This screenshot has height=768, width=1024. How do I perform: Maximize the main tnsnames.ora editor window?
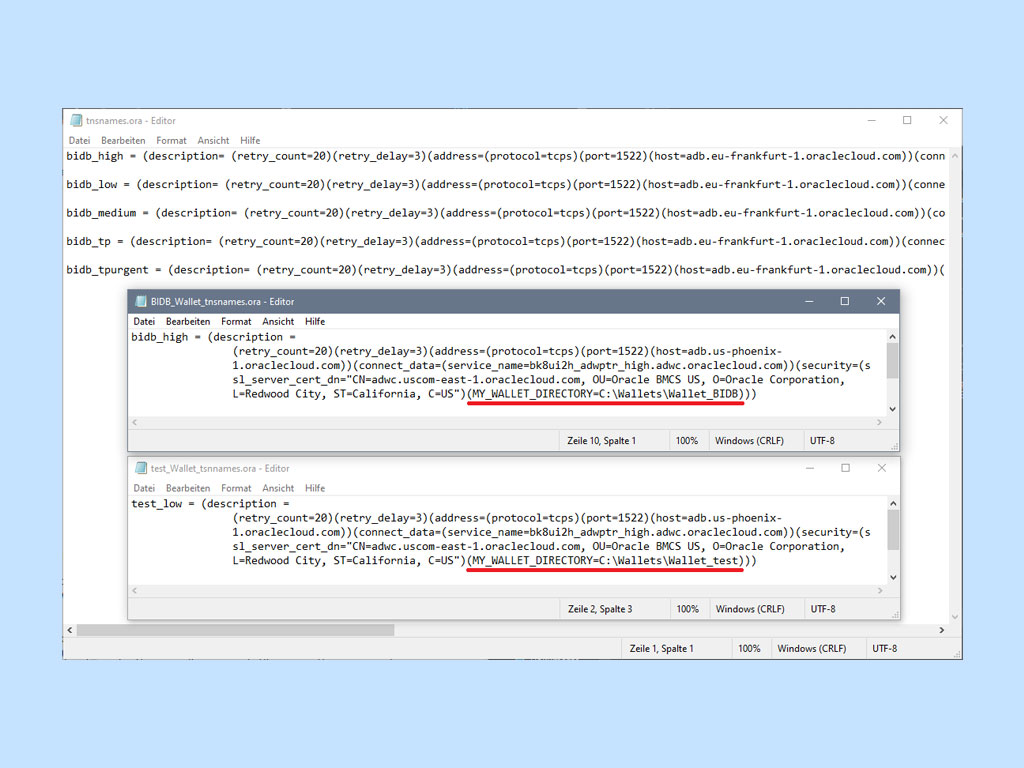[907, 120]
